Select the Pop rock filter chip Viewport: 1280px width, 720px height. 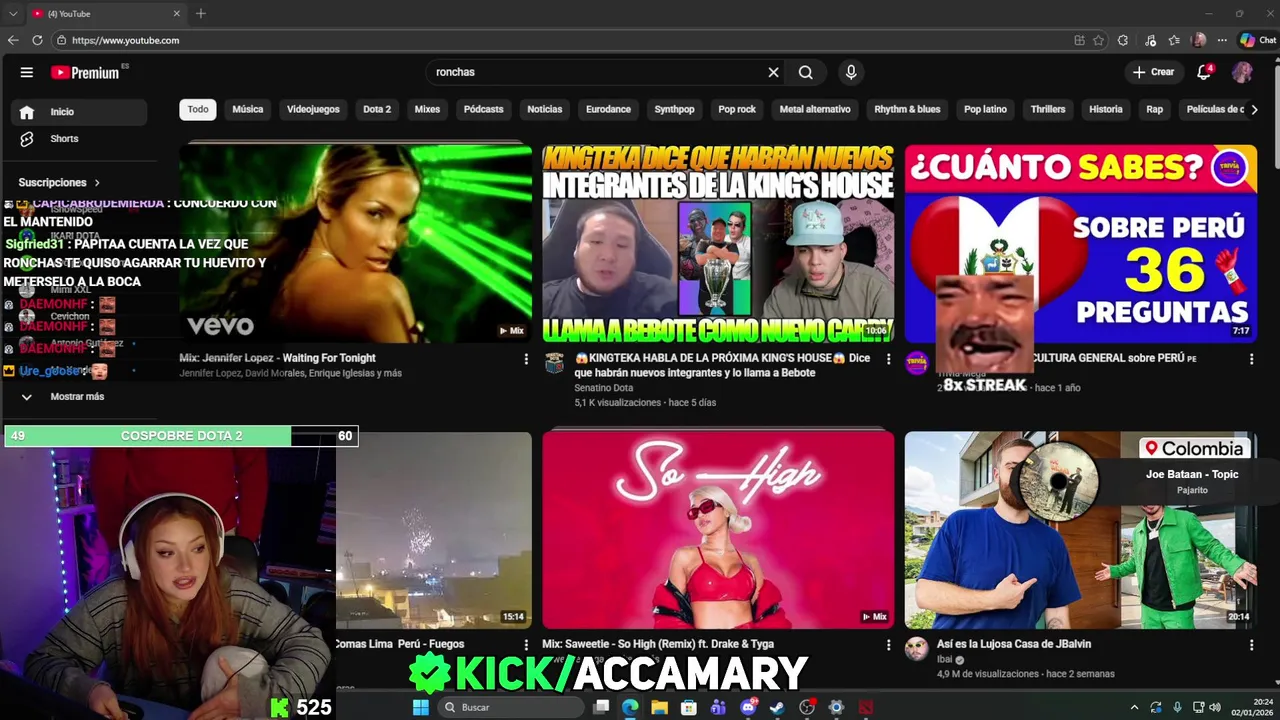pos(737,109)
